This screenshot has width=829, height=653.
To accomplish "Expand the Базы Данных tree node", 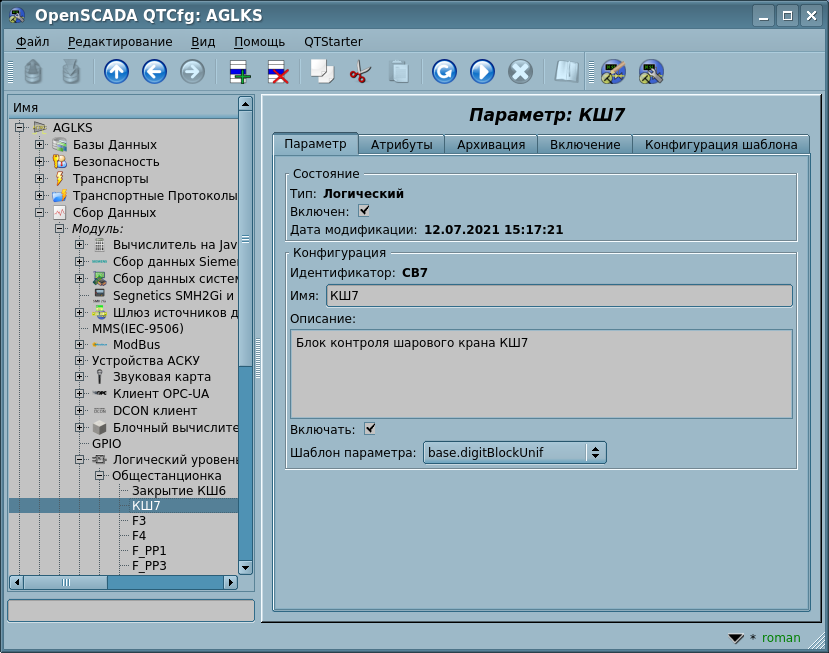I will point(40,145).
